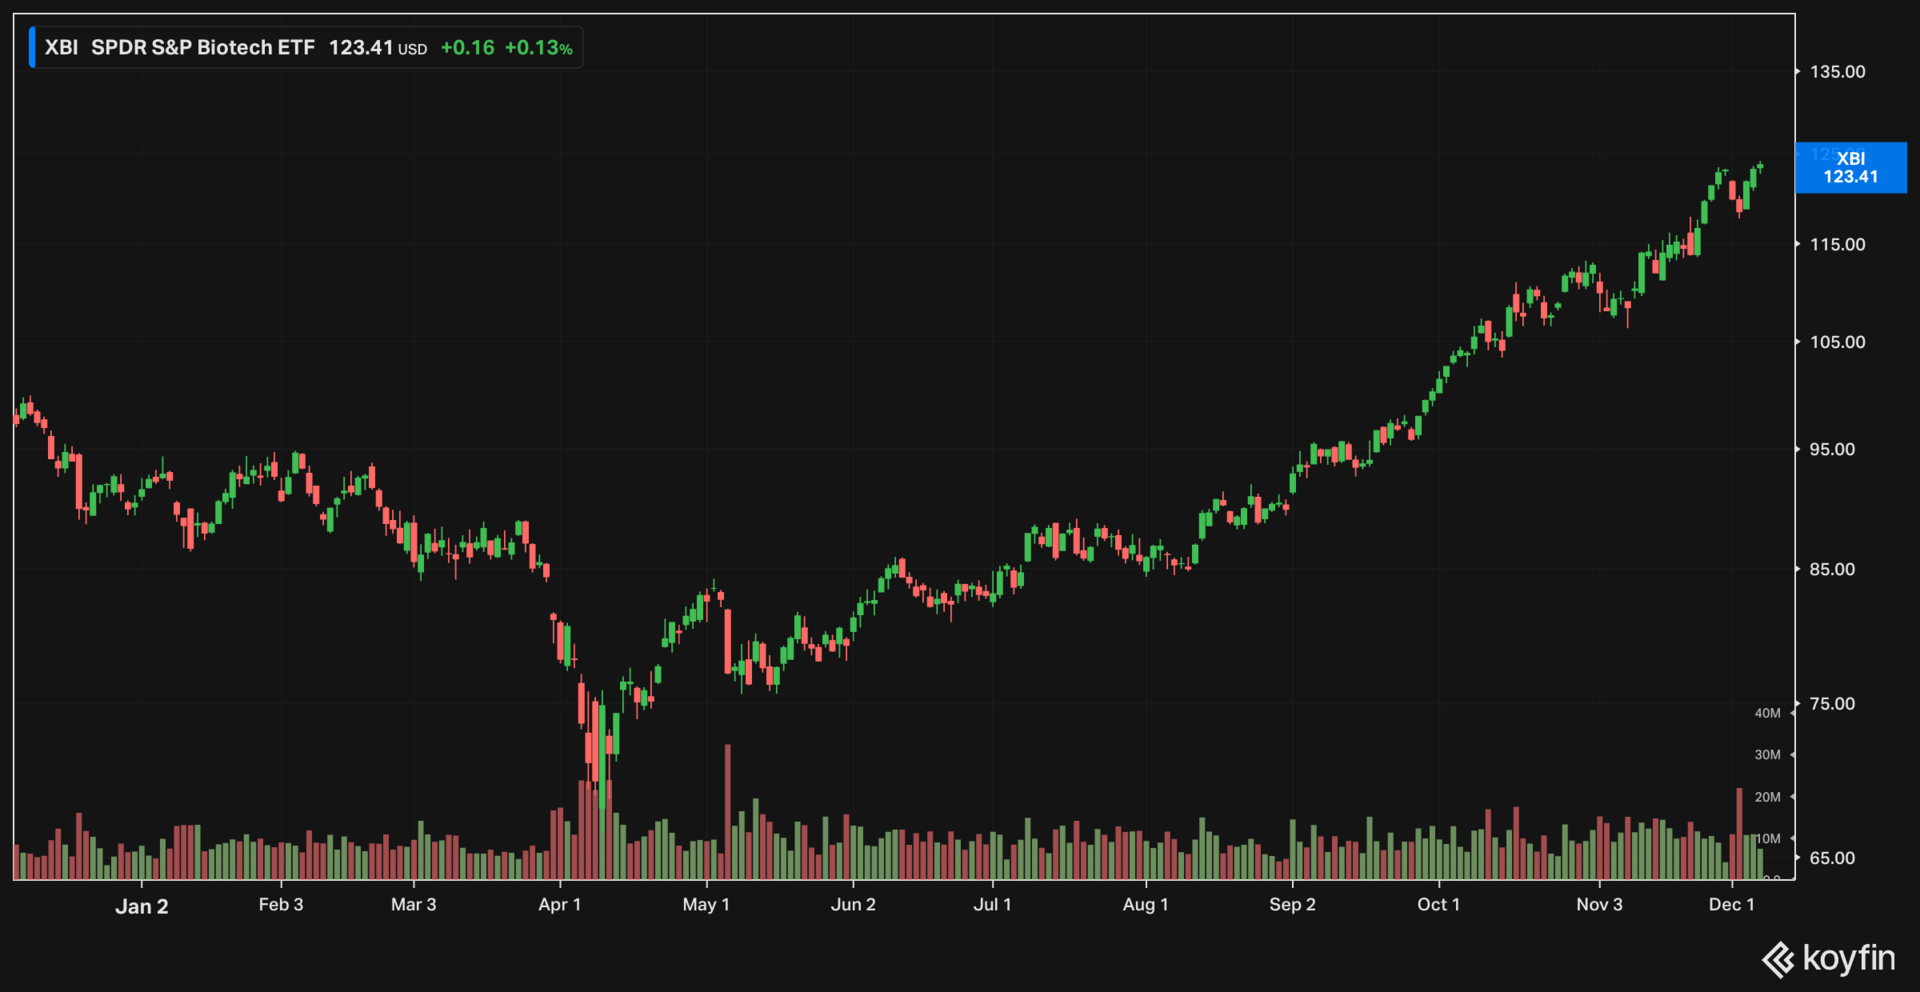Click the 115.00 price axis label
The image size is (1920, 992).
(x=1837, y=245)
